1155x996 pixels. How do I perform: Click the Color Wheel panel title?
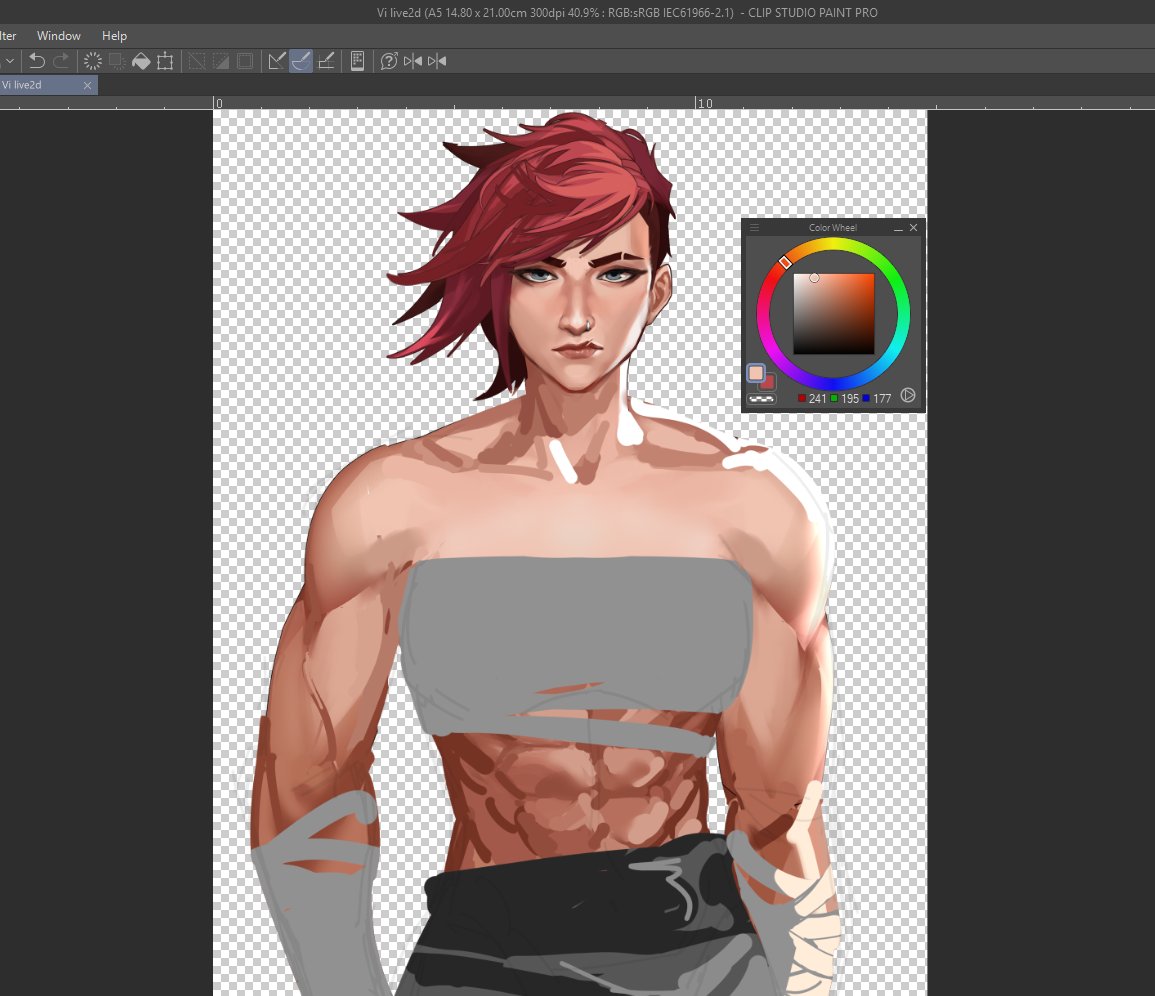coord(832,228)
